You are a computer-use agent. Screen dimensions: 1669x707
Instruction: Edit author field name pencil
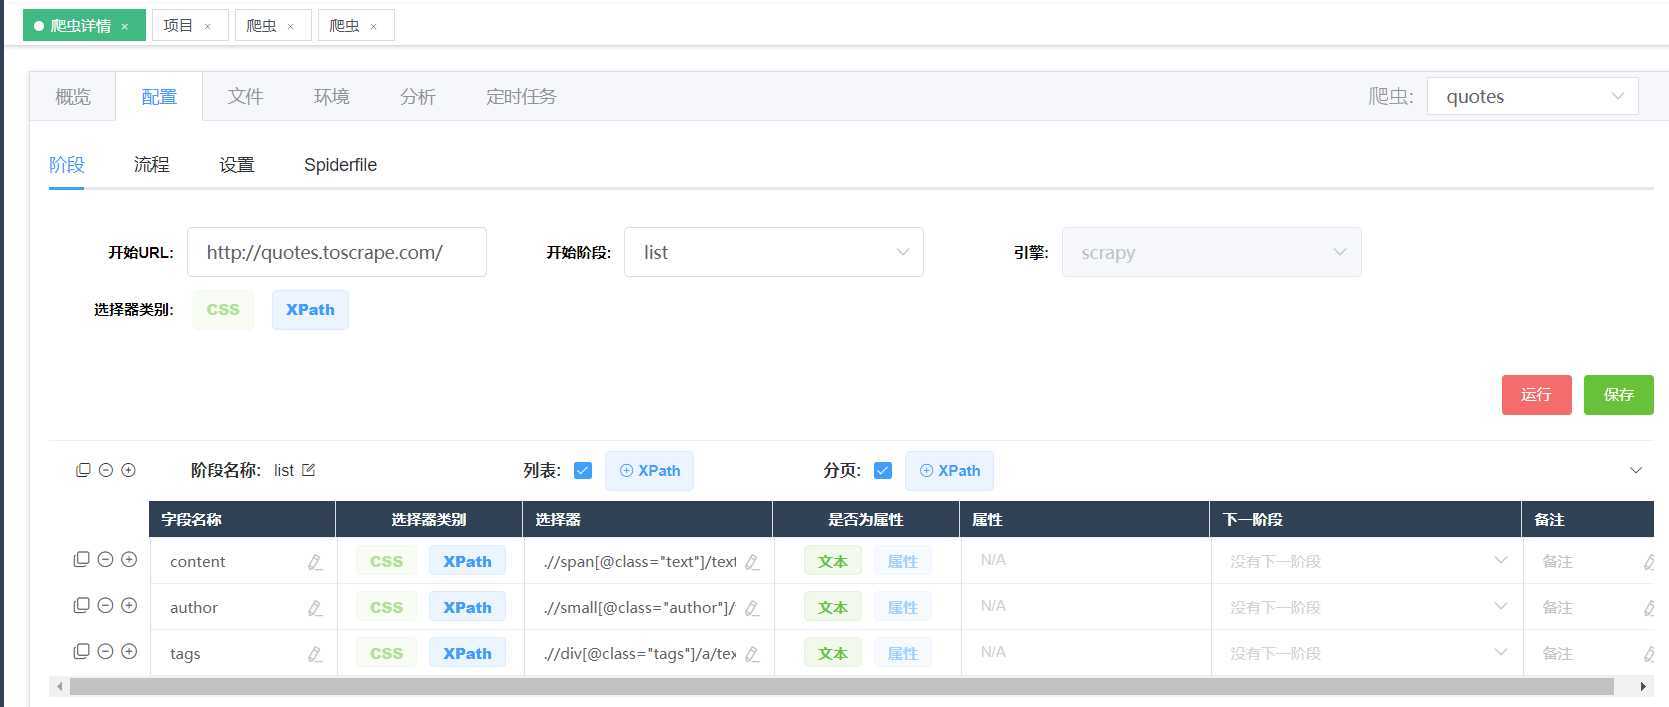tap(315, 608)
